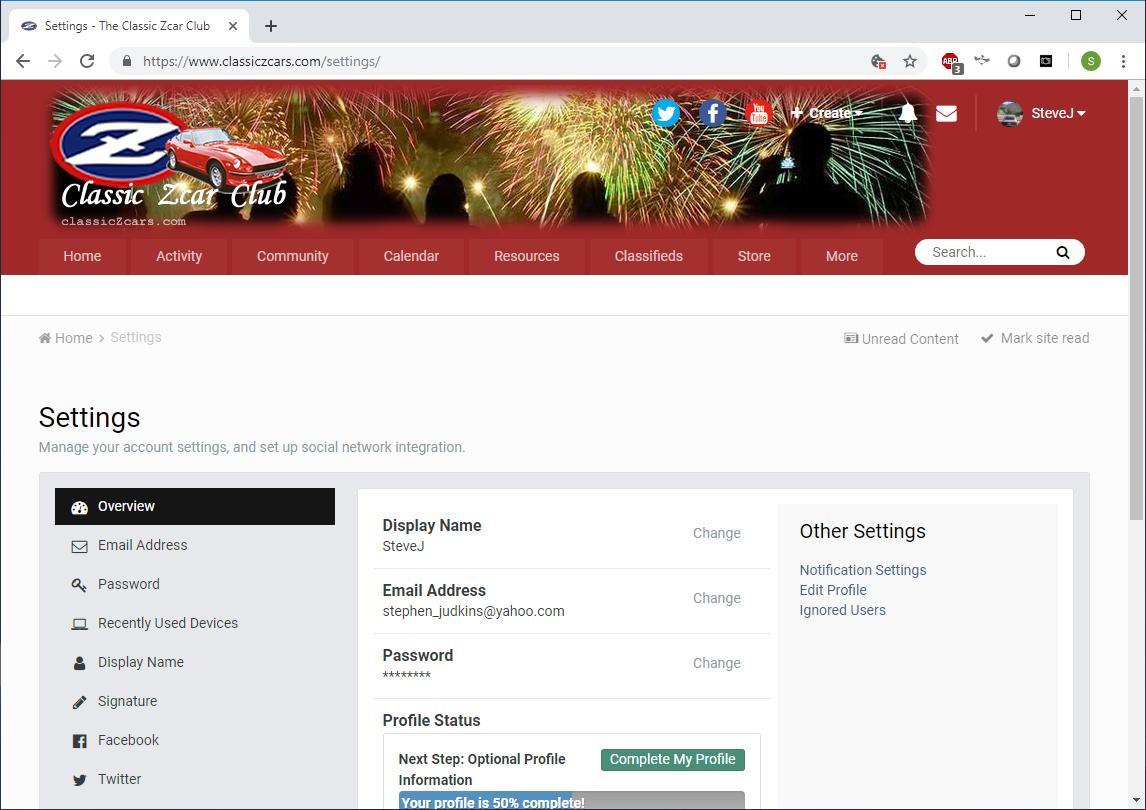Click the Complete My Profile button
The width and height of the screenshot is (1146, 810).
[x=672, y=760]
